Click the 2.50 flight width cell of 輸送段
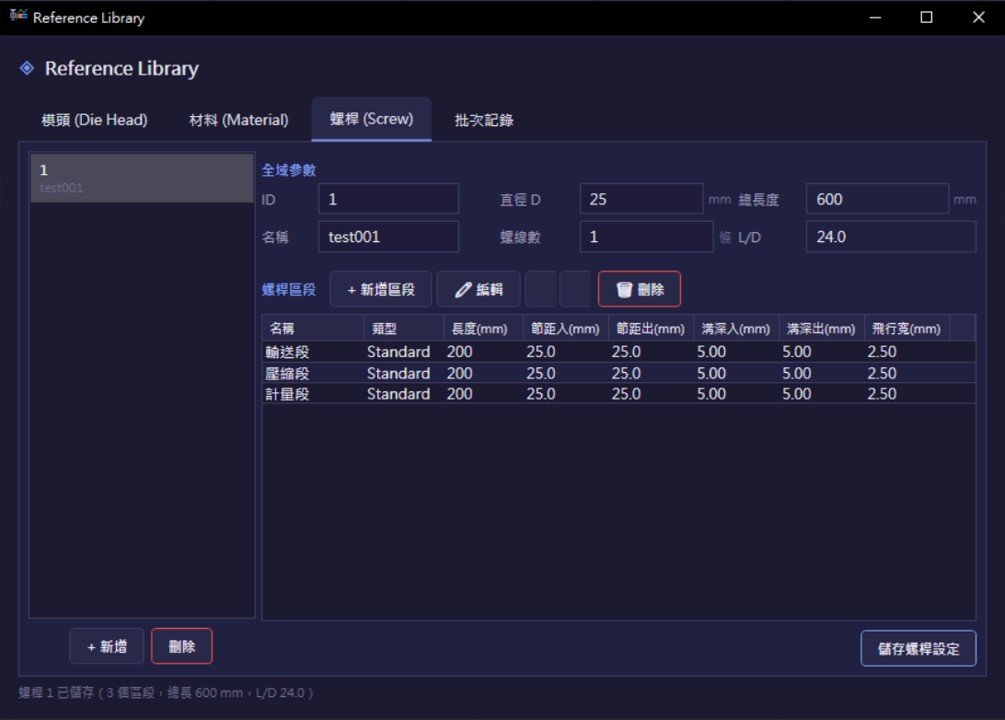Viewport: 1005px width, 720px height. point(882,351)
